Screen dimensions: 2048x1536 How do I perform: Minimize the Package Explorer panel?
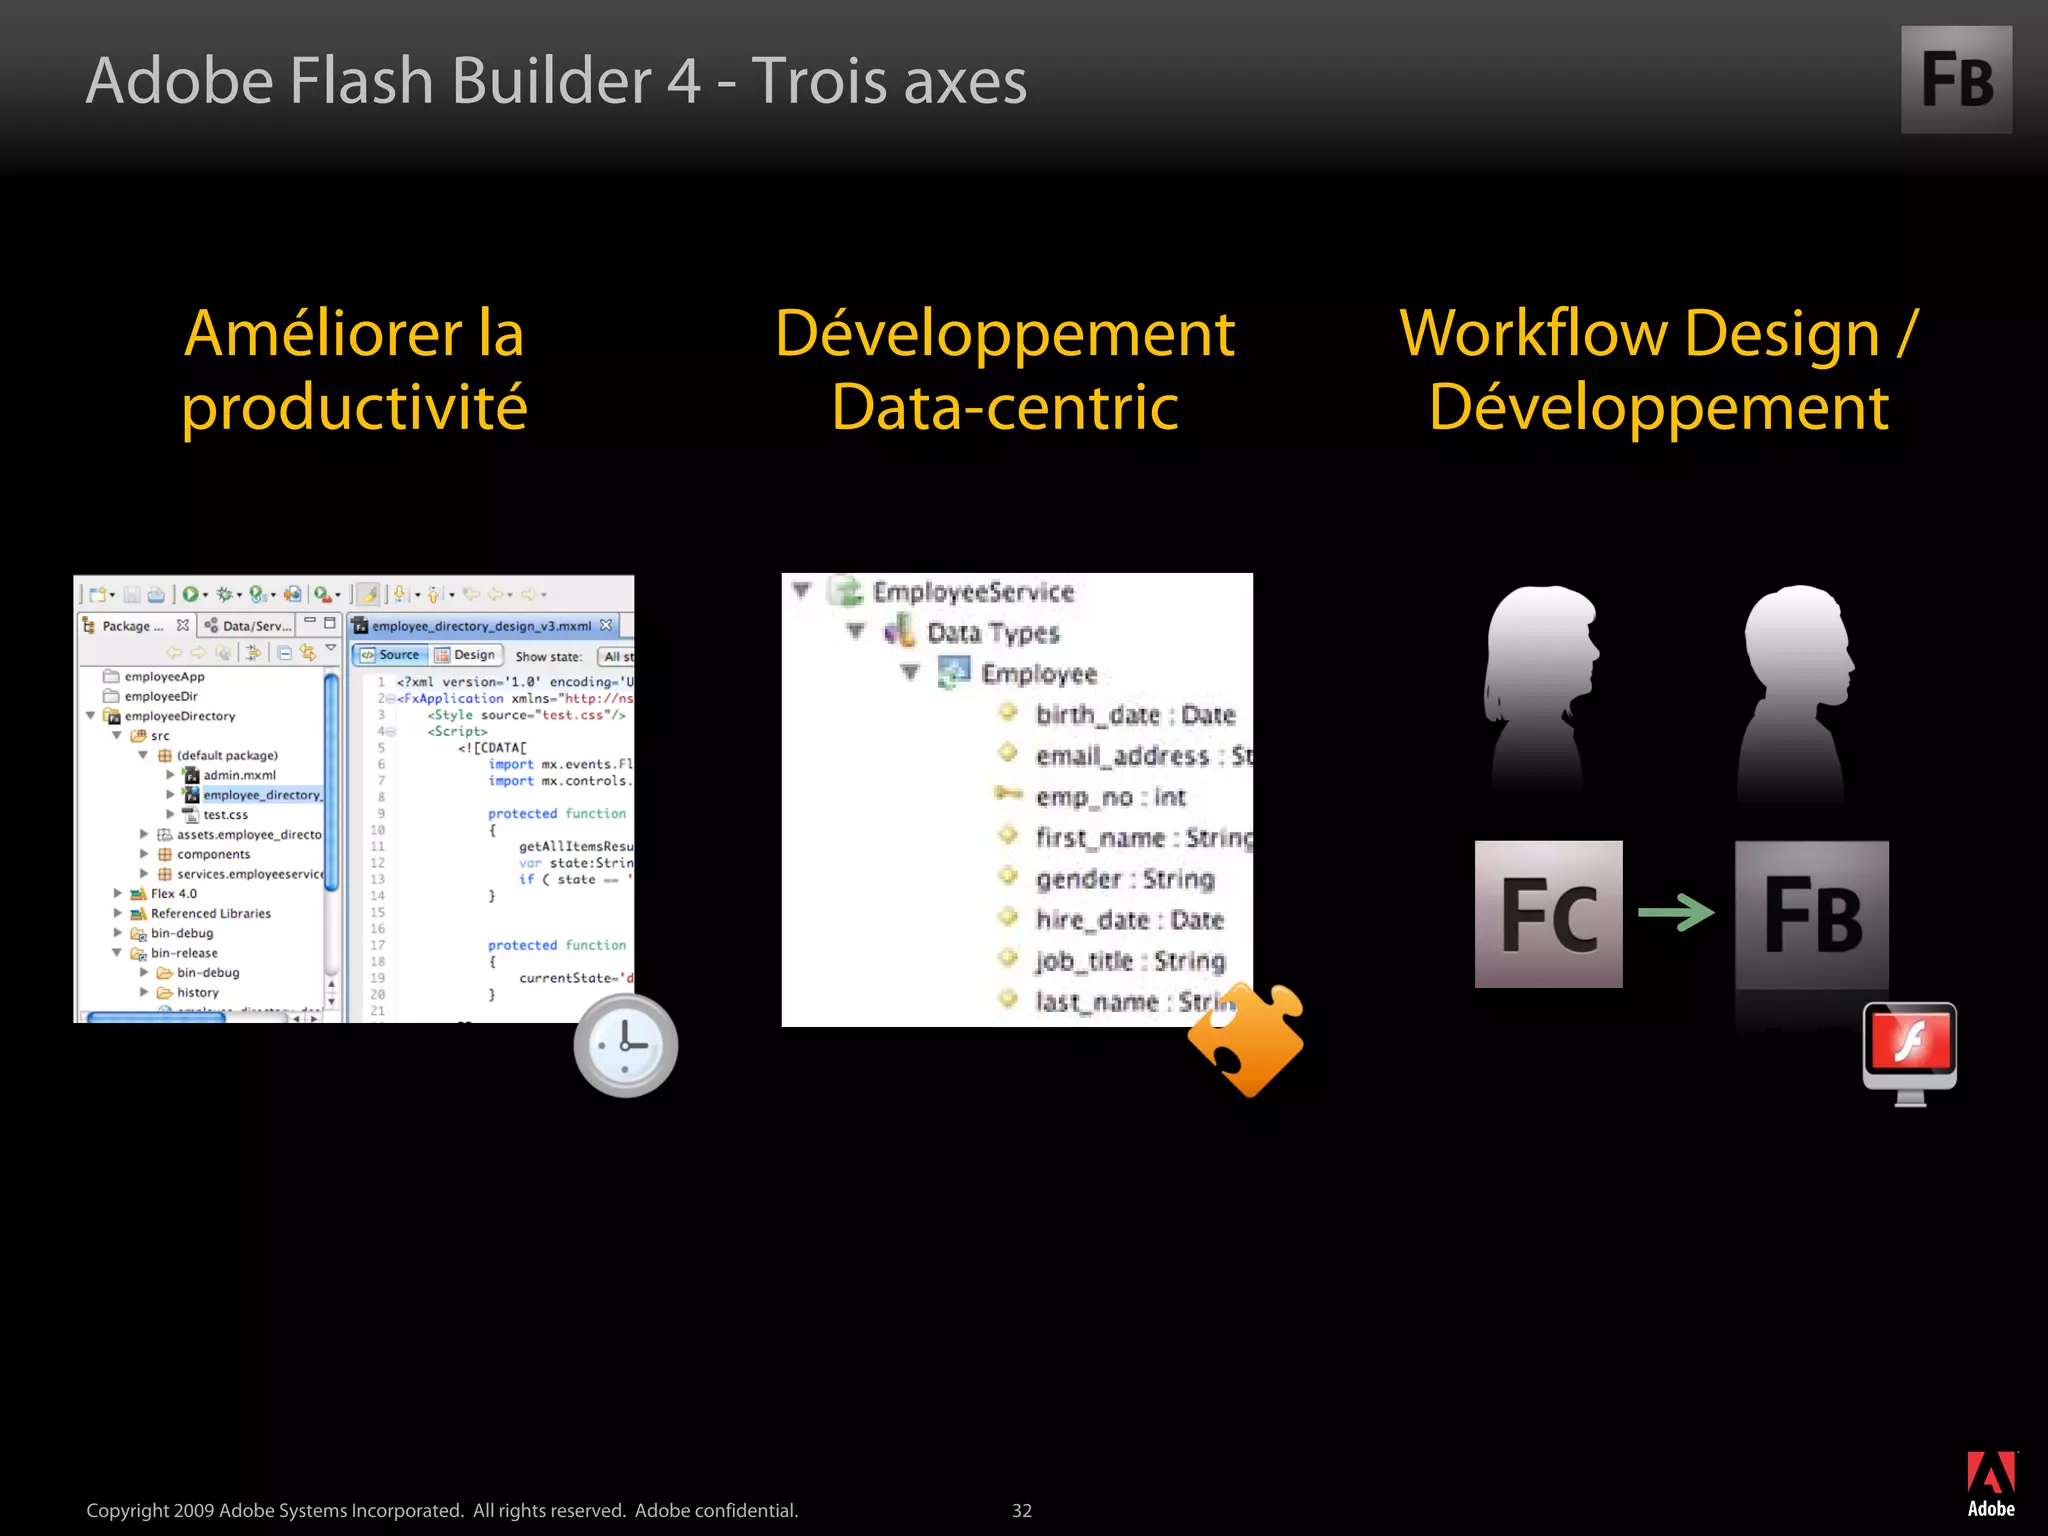310,622
